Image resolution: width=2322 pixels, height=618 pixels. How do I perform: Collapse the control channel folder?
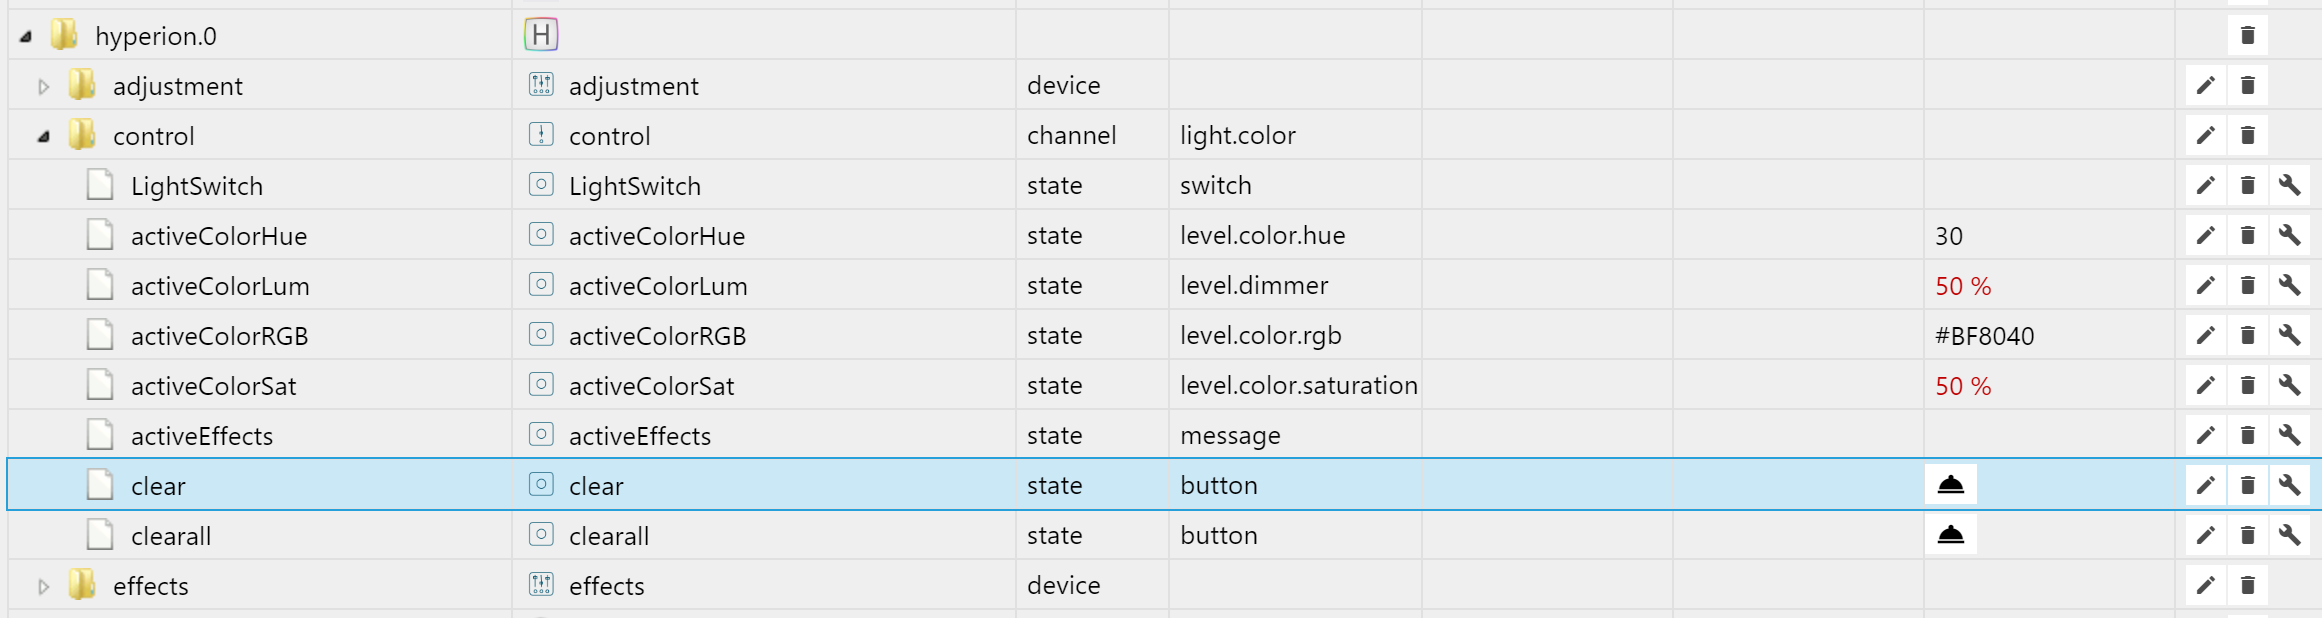(44, 137)
